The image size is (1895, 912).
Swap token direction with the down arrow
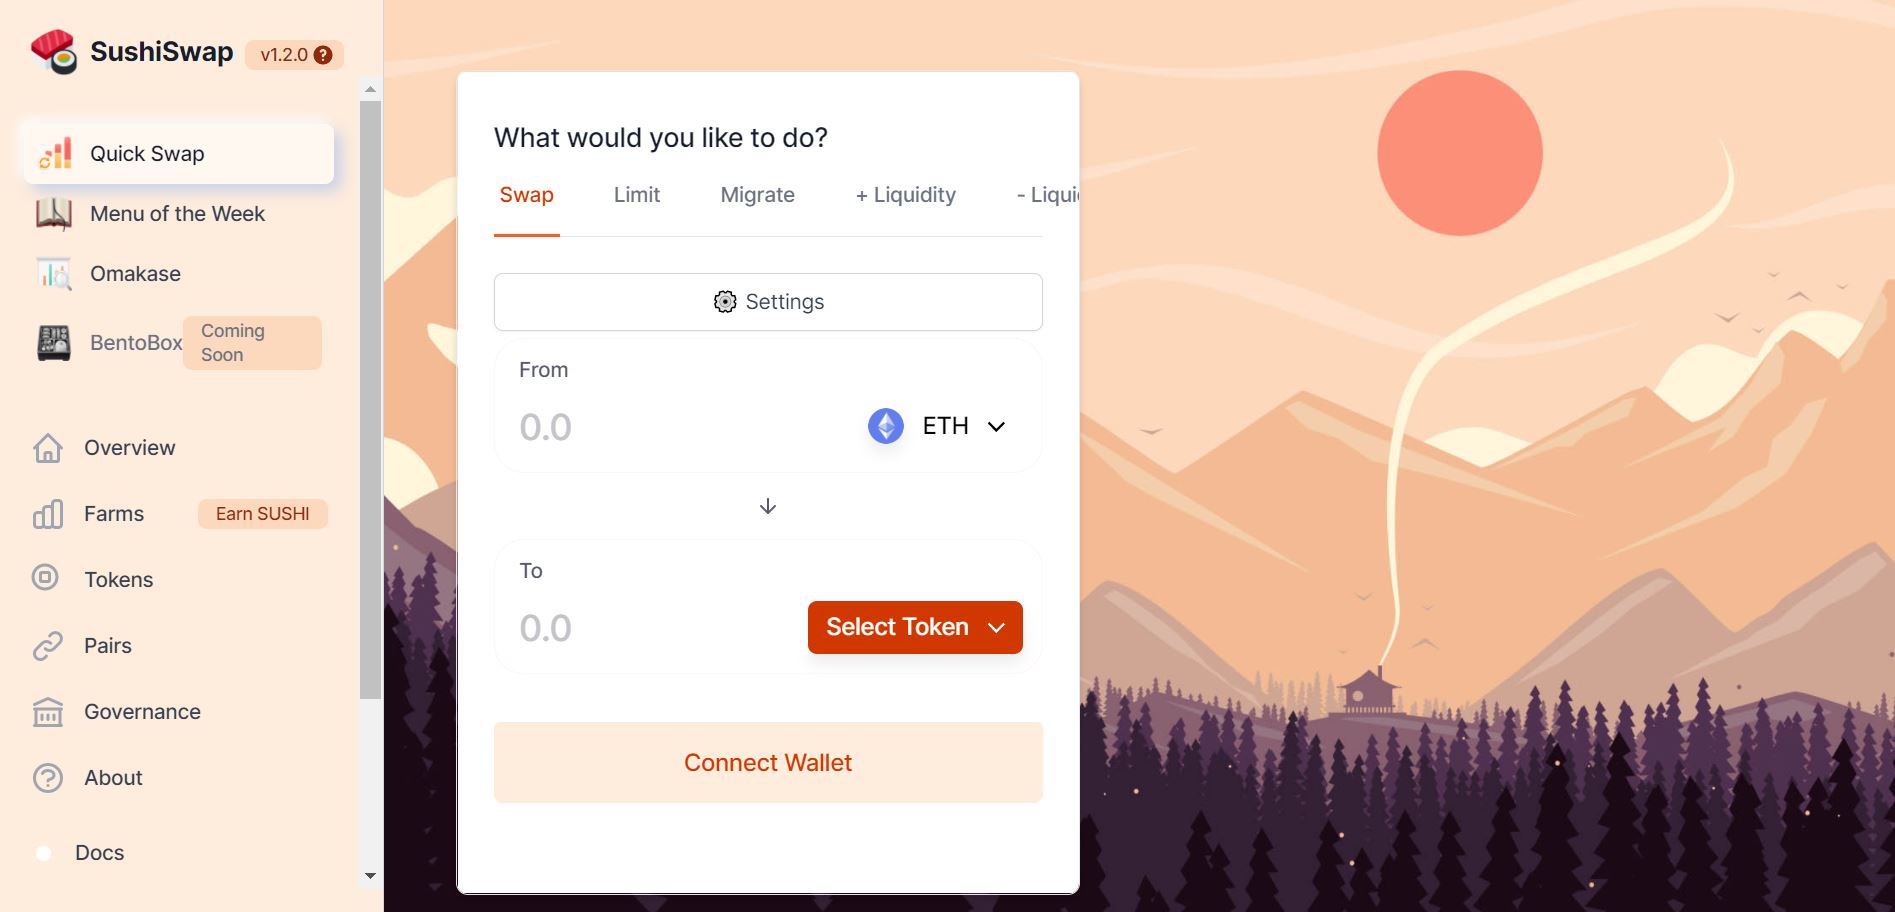coord(768,506)
